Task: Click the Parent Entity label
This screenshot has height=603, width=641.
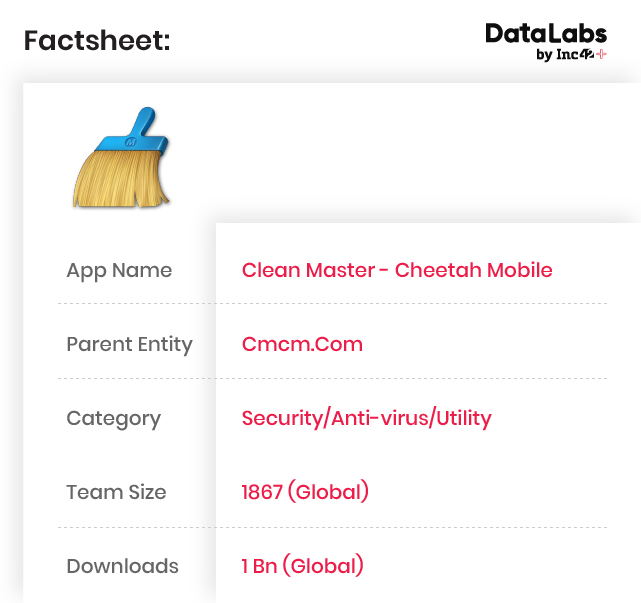Action: click(129, 344)
